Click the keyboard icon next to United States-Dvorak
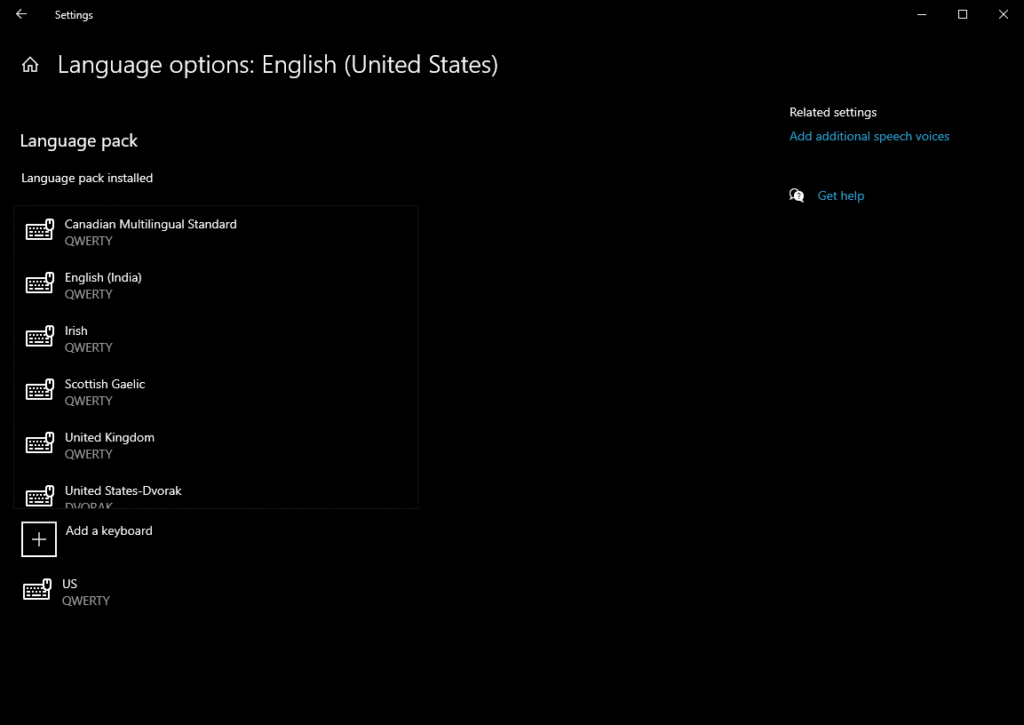The height and width of the screenshot is (725, 1024). point(40,496)
